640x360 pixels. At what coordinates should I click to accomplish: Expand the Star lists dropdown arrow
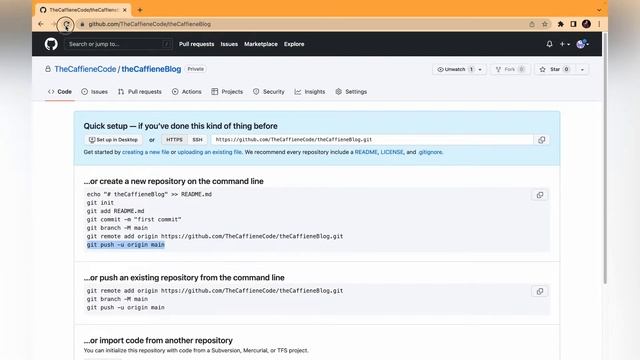click(x=582, y=70)
